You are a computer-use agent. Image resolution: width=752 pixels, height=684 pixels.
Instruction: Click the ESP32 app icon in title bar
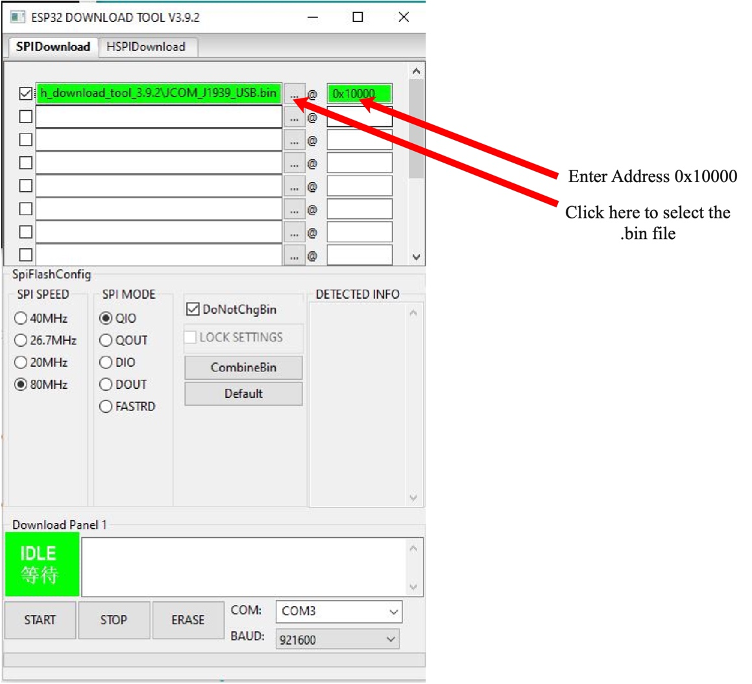point(15,17)
